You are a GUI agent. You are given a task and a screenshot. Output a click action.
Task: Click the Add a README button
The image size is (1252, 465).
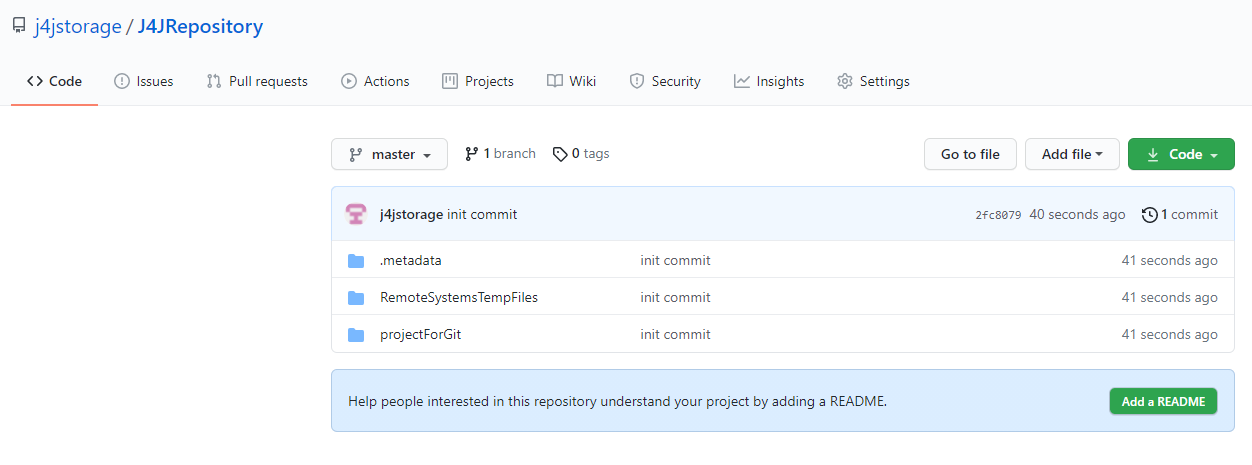pos(1163,401)
